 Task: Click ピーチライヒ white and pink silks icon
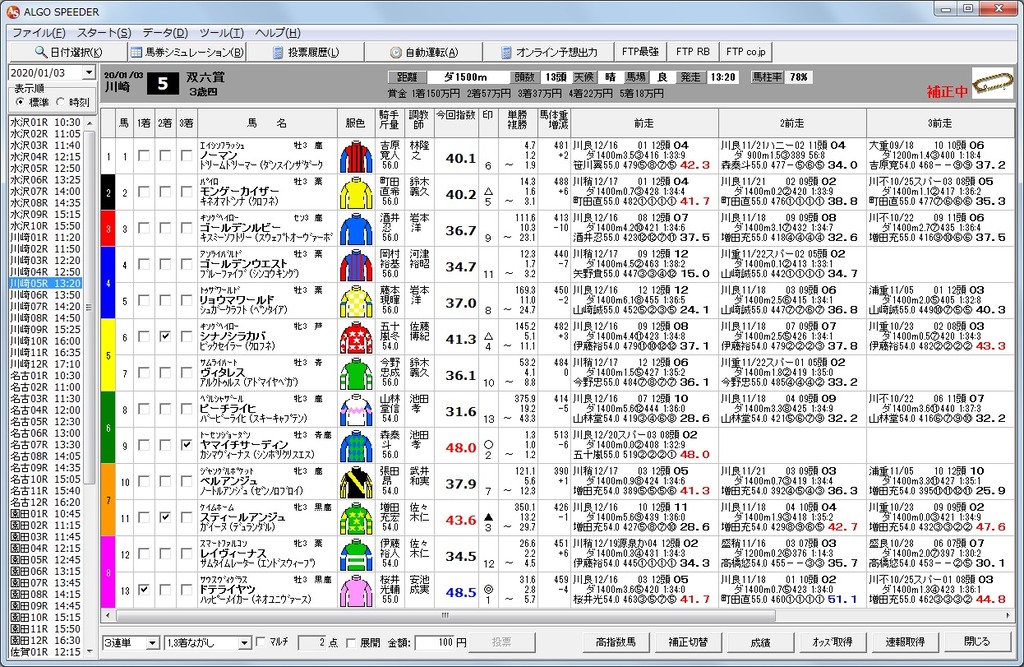pyautogui.click(x=356, y=410)
